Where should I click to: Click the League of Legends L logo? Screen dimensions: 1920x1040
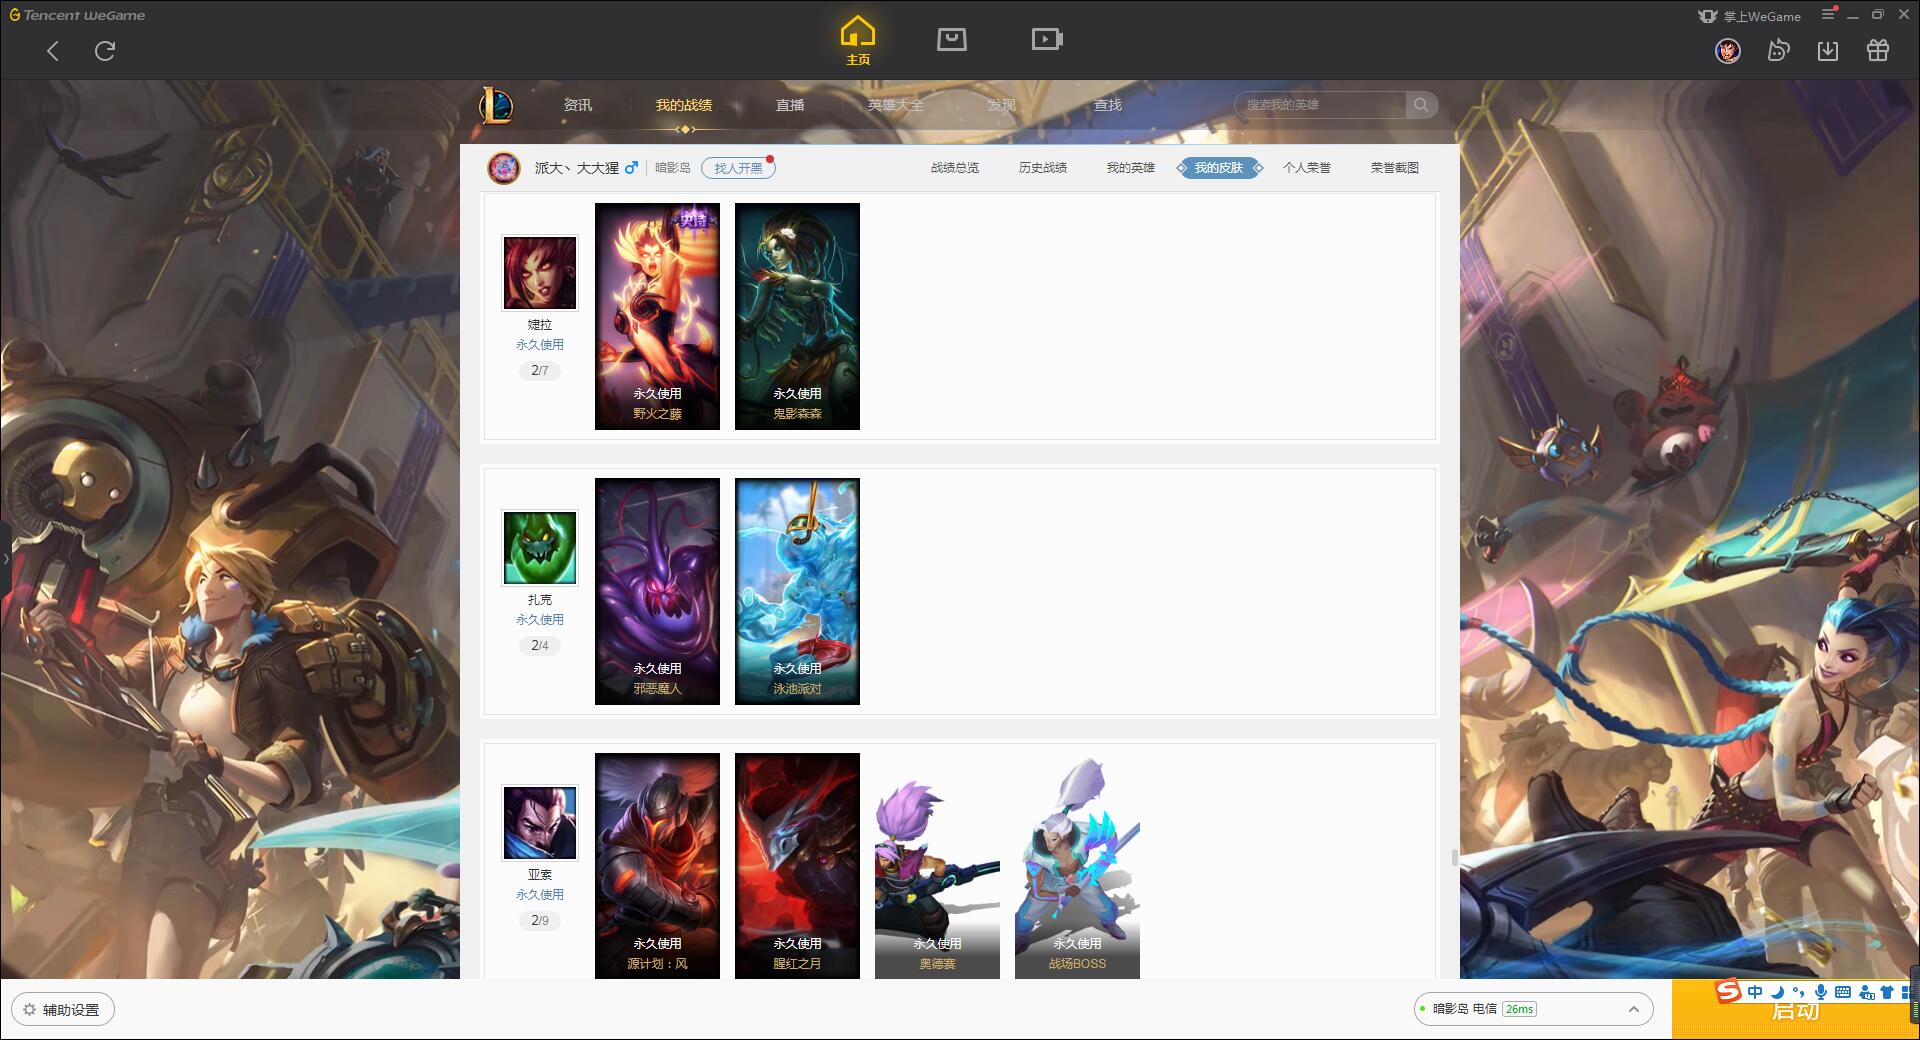[496, 105]
